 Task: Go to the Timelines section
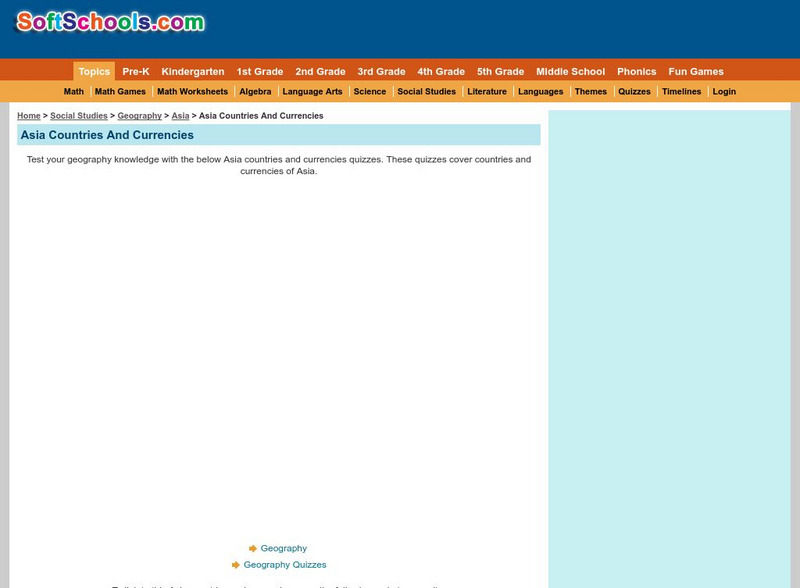click(x=681, y=91)
